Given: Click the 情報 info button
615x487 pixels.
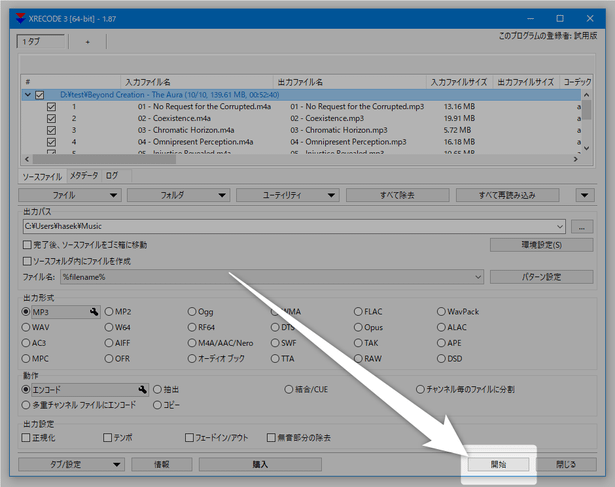Looking at the screenshot, I should point(162,465).
